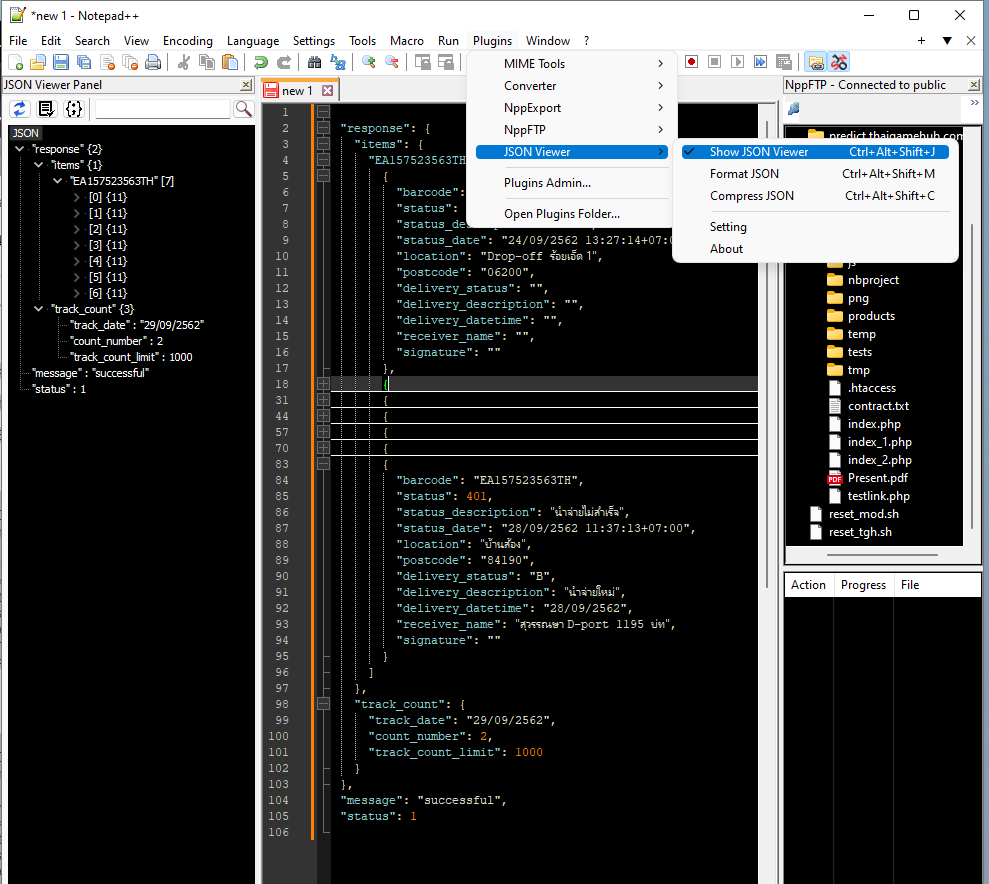The width and height of the screenshot is (989, 884).
Task: Switch to the new 1 document tab
Action: pos(296,91)
